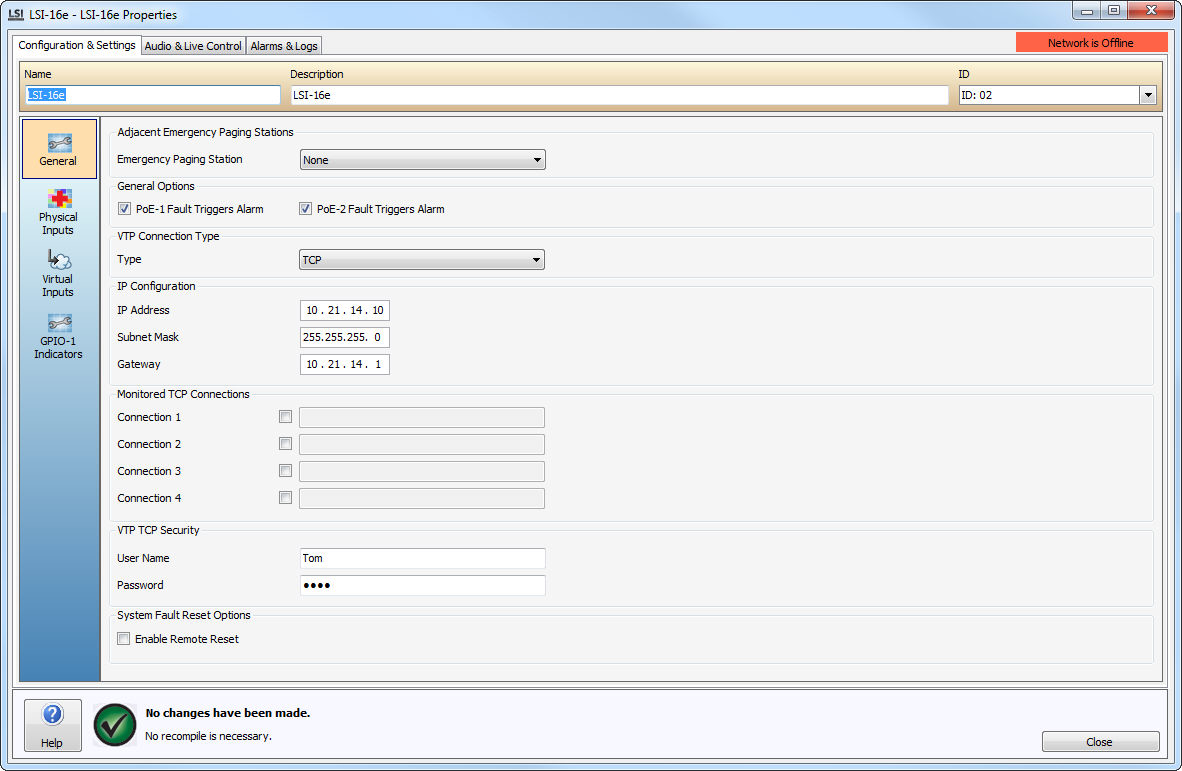
Task: Click the User Name field containing Tom
Action: (422, 558)
